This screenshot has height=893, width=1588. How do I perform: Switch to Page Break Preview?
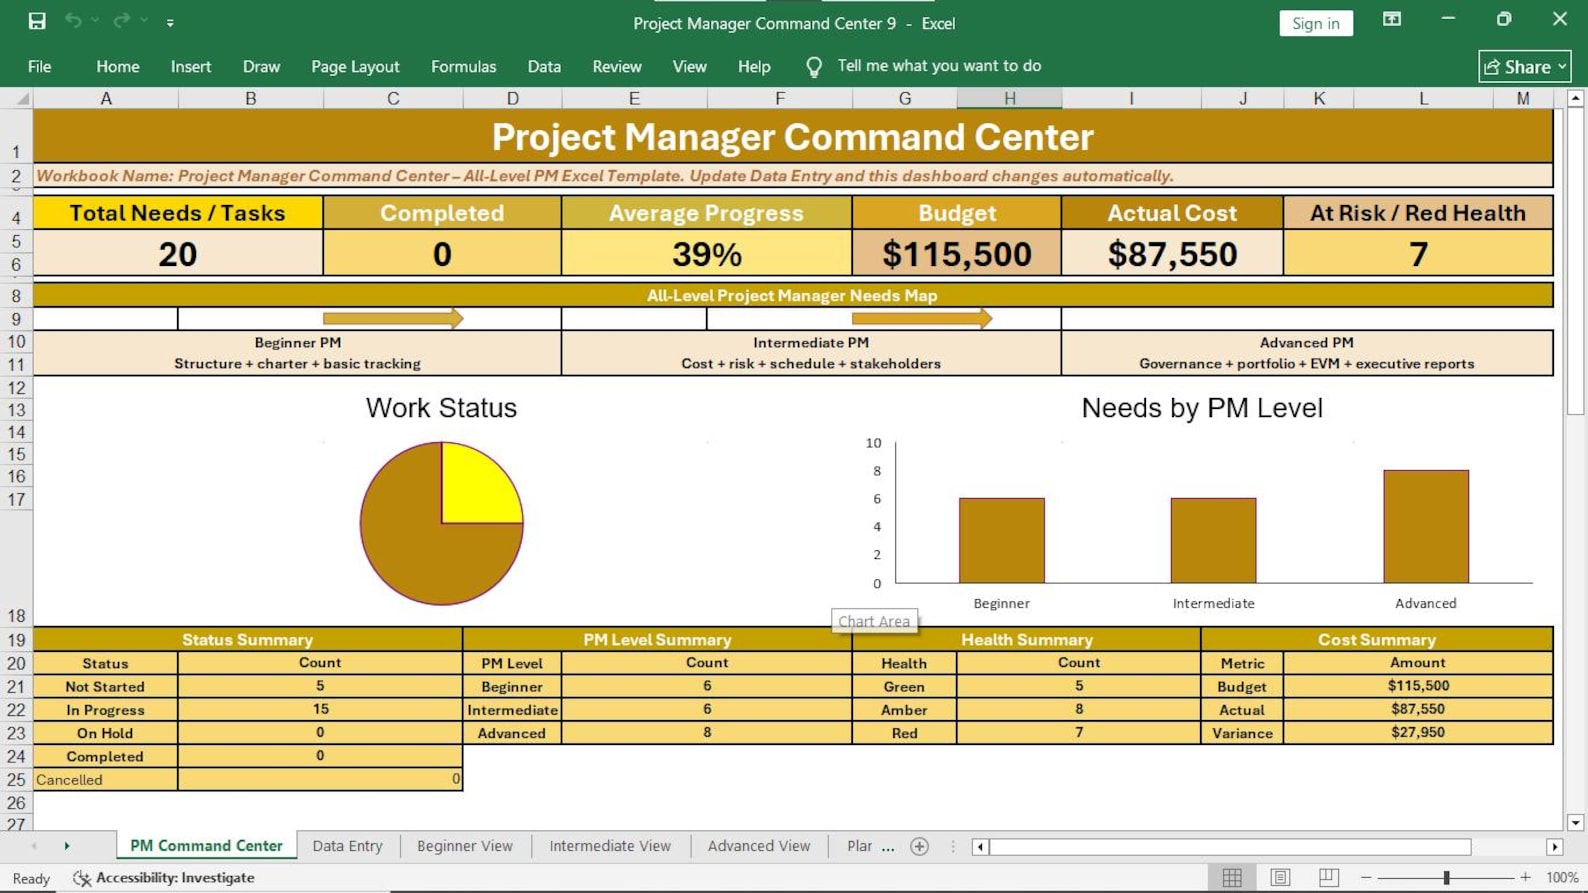[1329, 878]
